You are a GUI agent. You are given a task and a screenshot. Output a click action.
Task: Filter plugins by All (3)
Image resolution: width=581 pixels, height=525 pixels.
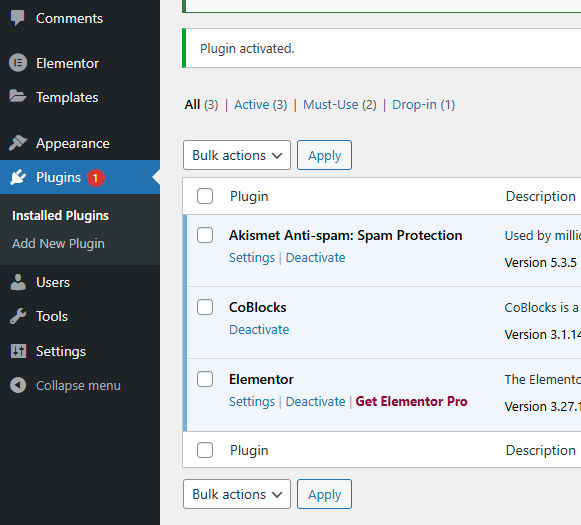click(201, 105)
